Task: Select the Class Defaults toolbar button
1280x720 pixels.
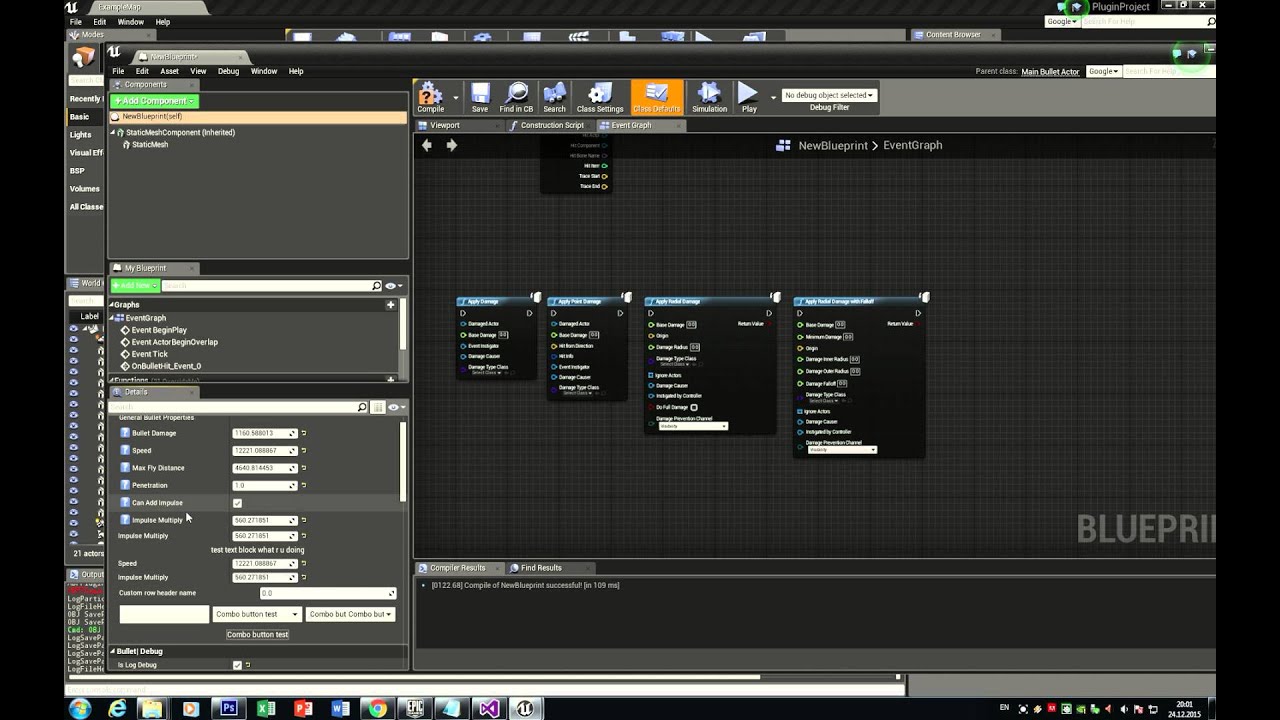Action: [657, 97]
